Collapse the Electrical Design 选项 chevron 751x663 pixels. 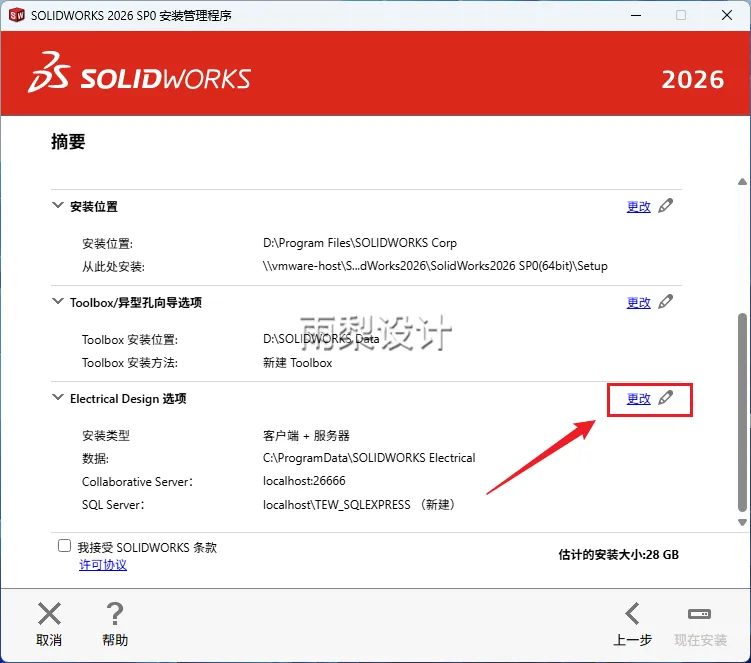[x=57, y=397]
